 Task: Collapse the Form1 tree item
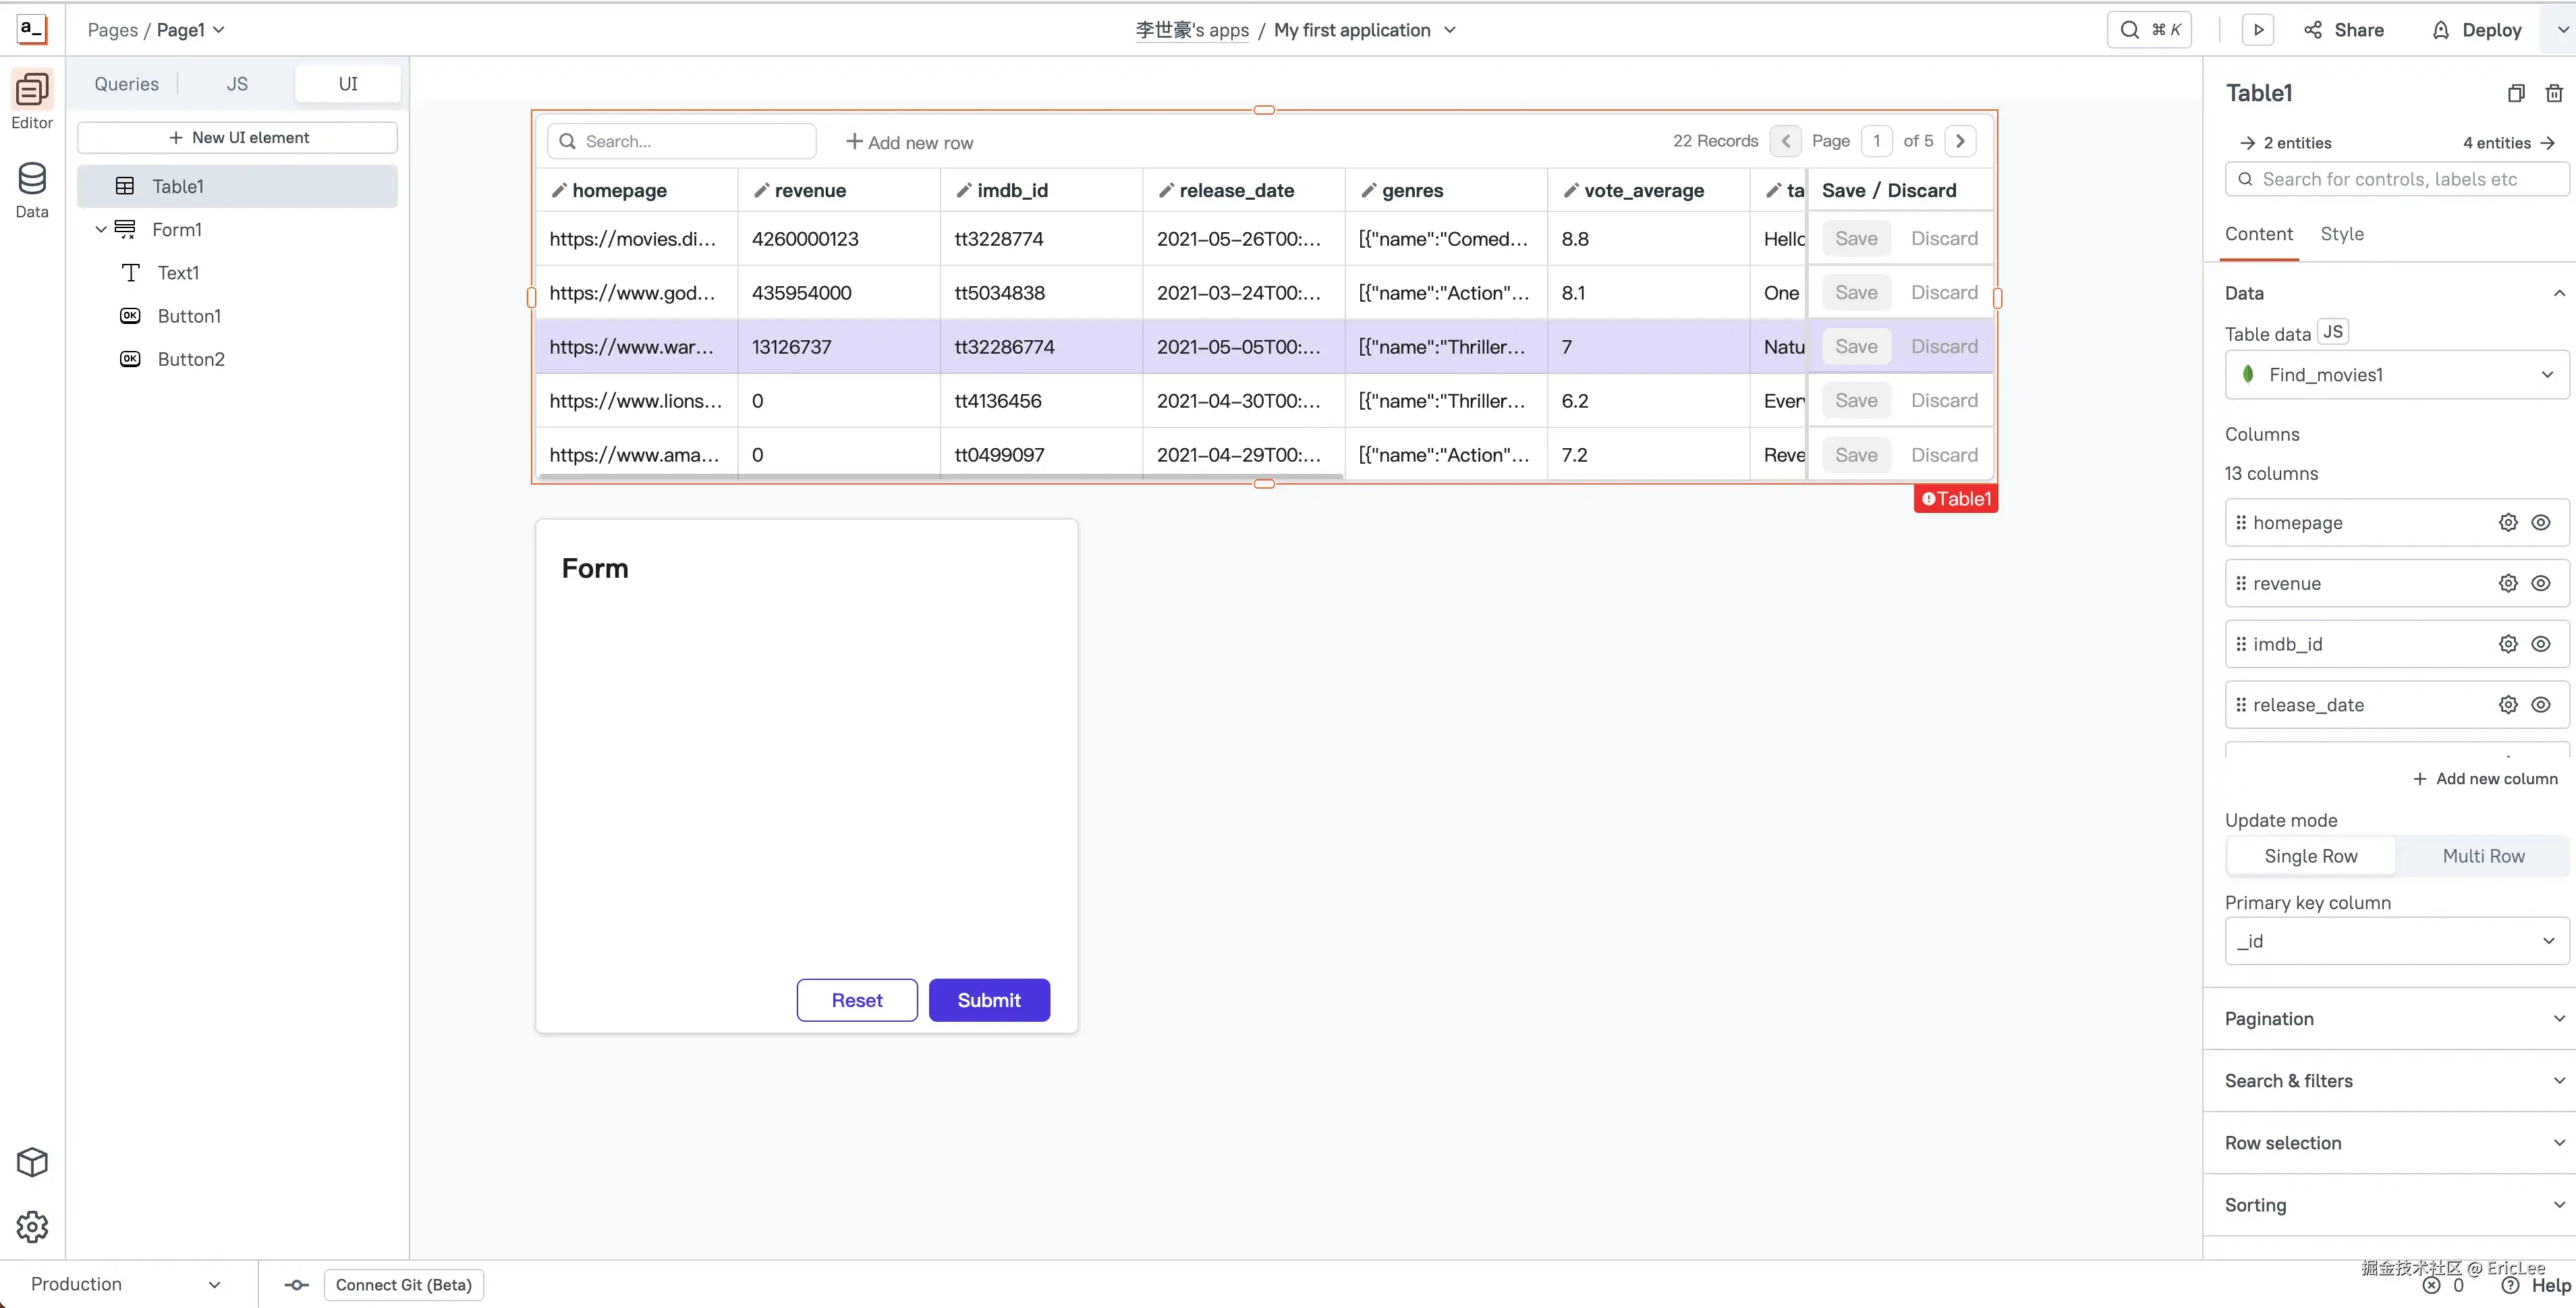(101, 230)
